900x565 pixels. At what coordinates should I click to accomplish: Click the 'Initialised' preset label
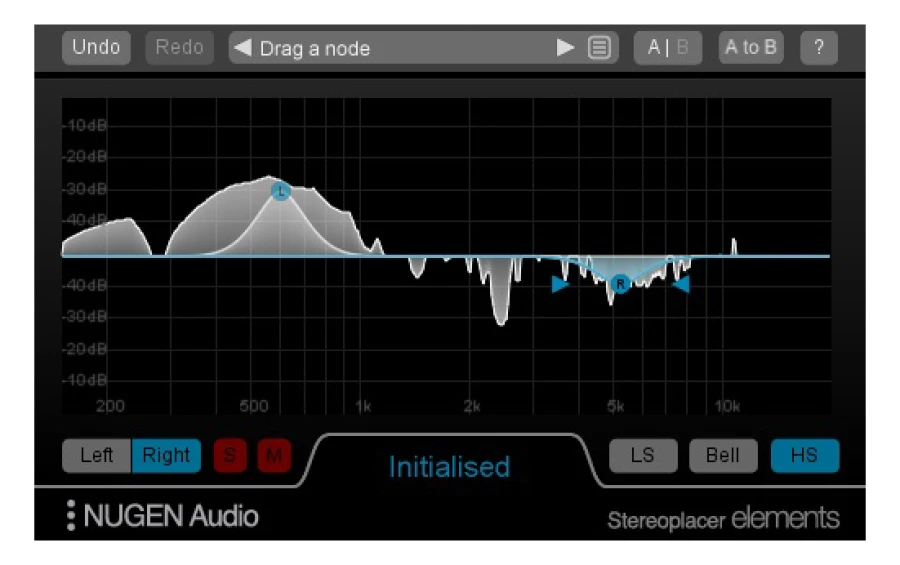tap(449, 467)
